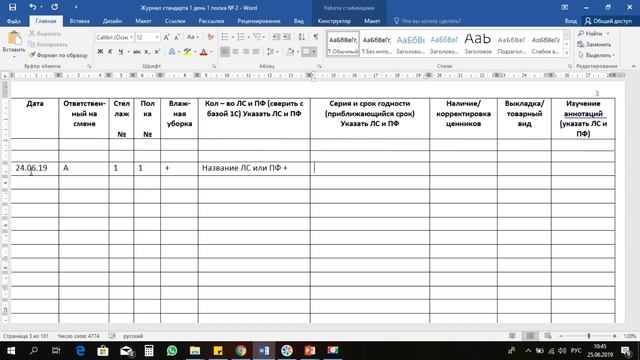Decrease font size with the small A icon

tap(177, 37)
